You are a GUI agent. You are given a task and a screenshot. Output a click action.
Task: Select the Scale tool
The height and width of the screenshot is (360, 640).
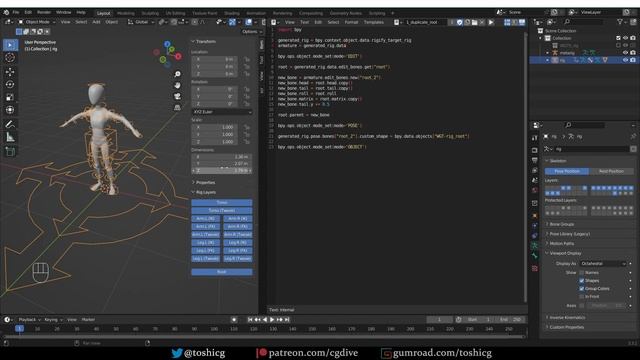[10, 97]
